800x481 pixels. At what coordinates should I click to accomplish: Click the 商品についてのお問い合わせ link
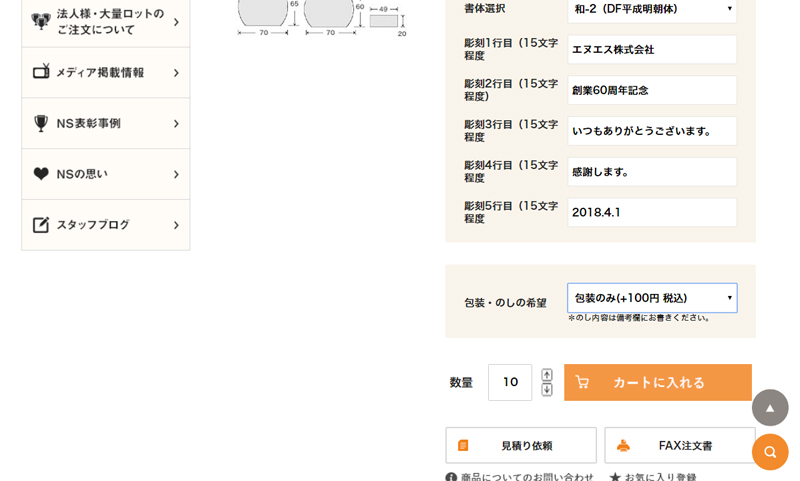click(x=520, y=477)
